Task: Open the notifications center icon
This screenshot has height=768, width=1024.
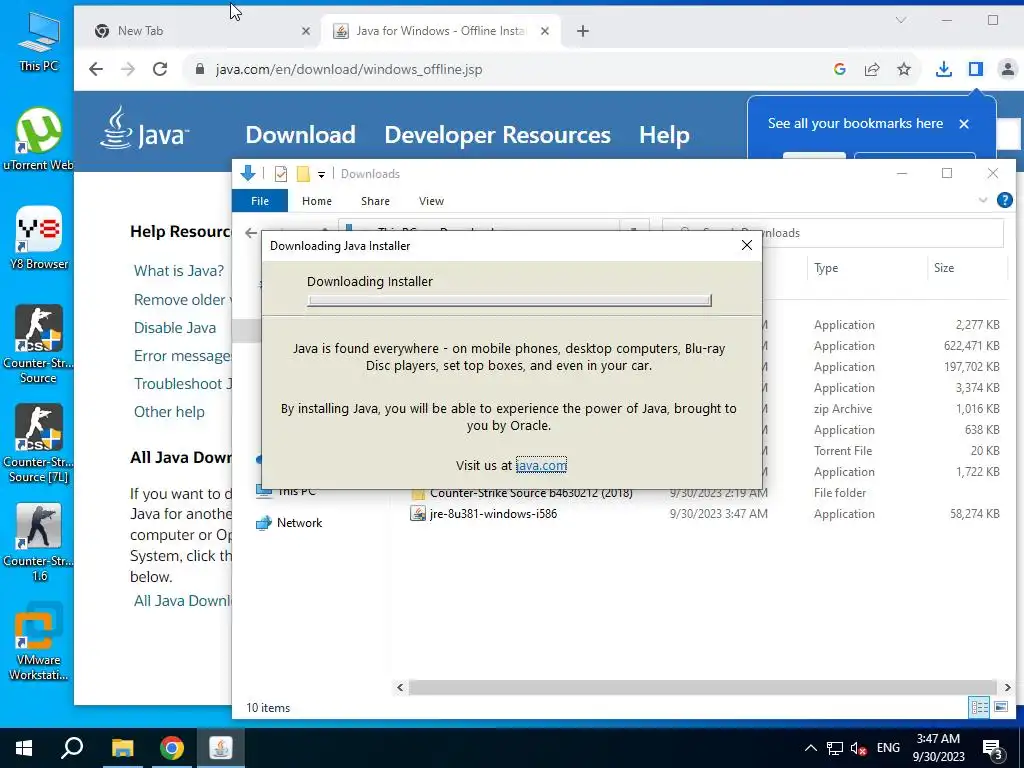Action: [x=993, y=749]
